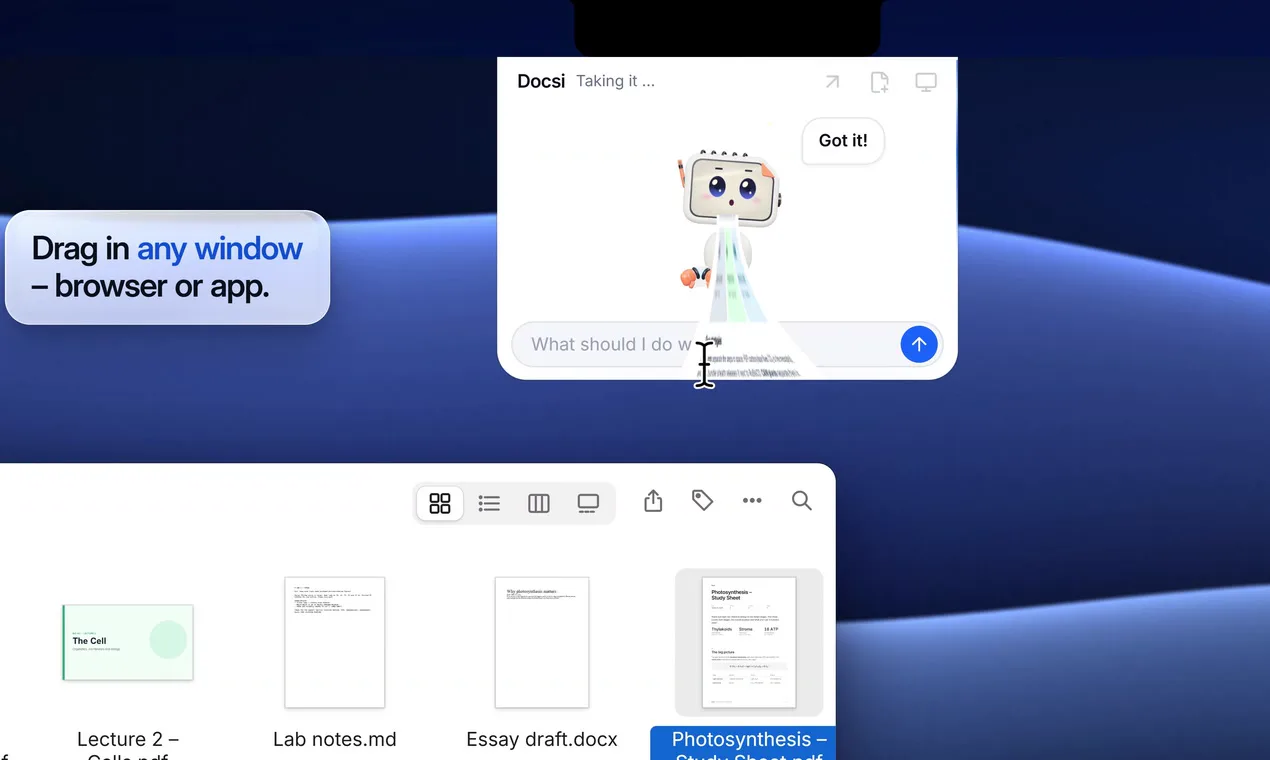Switch Finder to column view
This screenshot has height=760, width=1270.
coord(539,503)
